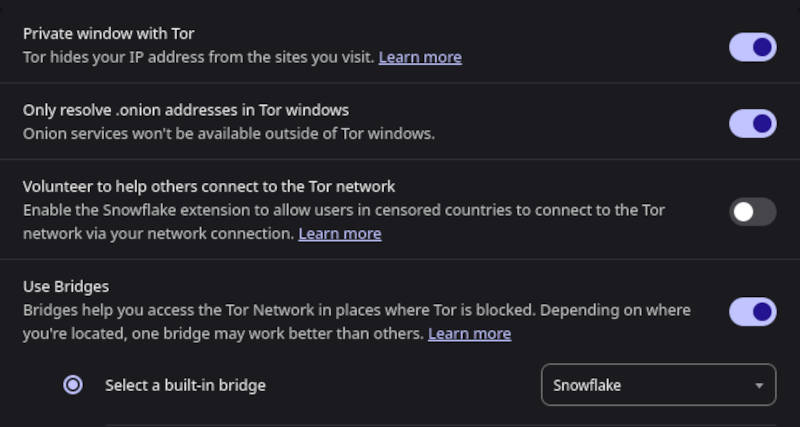Click "Tor hides your IP address" description text

point(198,57)
